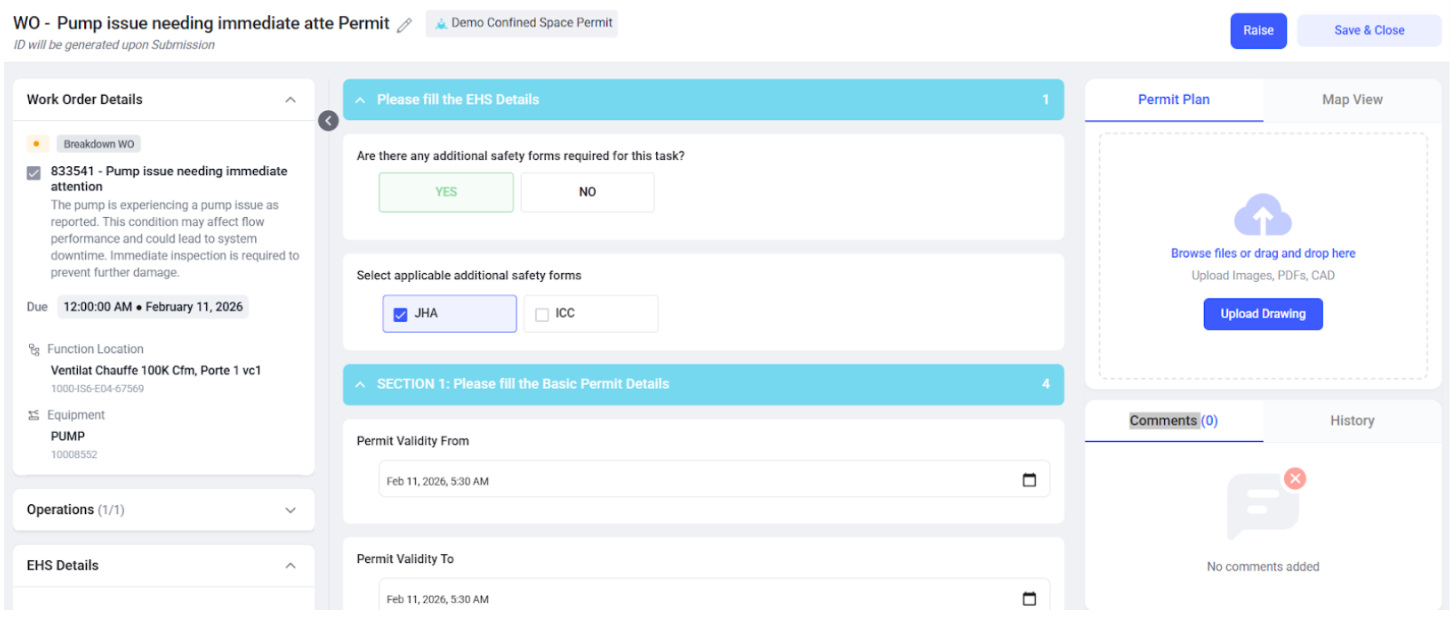Open the History tab

[x=1352, y=421]
